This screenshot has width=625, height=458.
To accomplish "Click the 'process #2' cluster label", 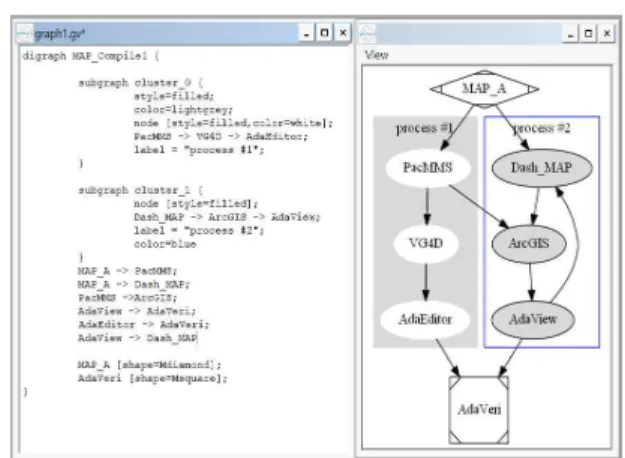I will [541, 128].
